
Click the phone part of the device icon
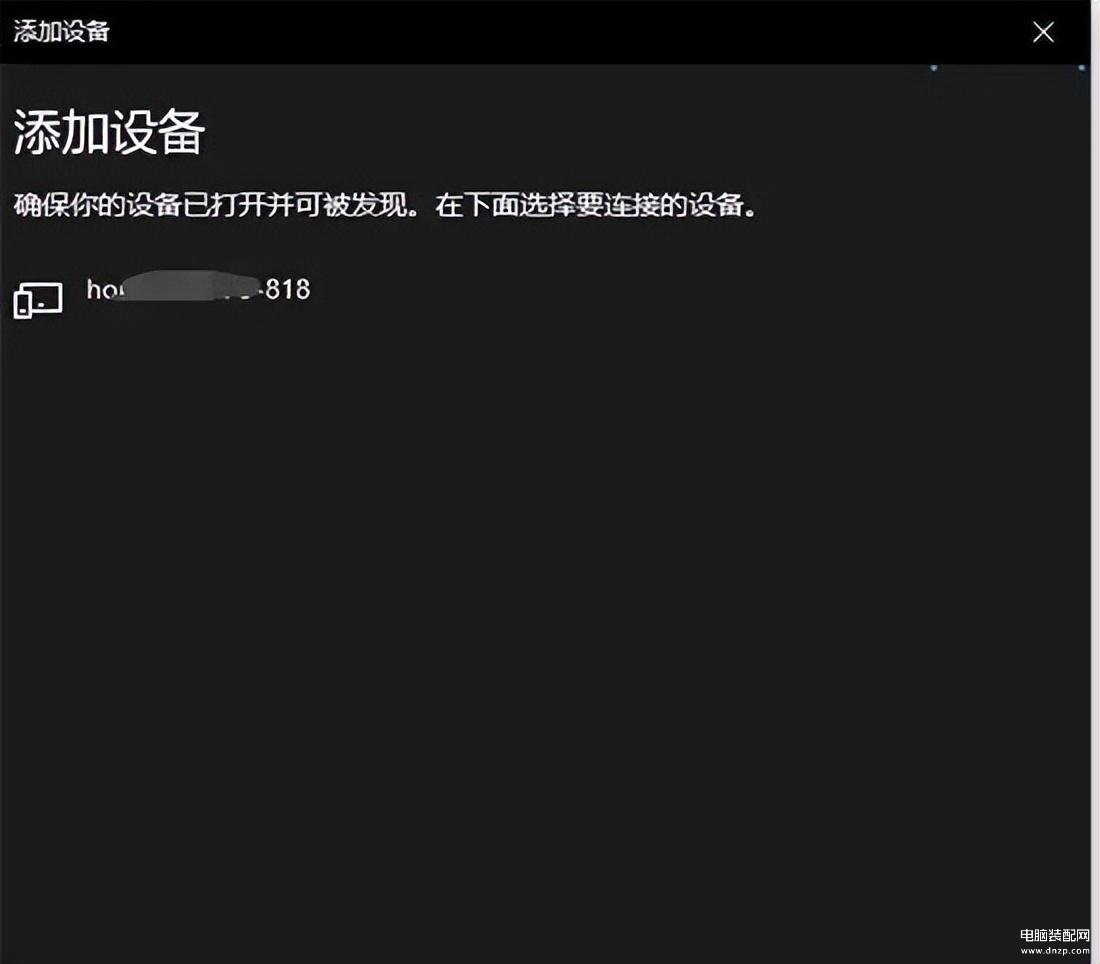[23, 305]
